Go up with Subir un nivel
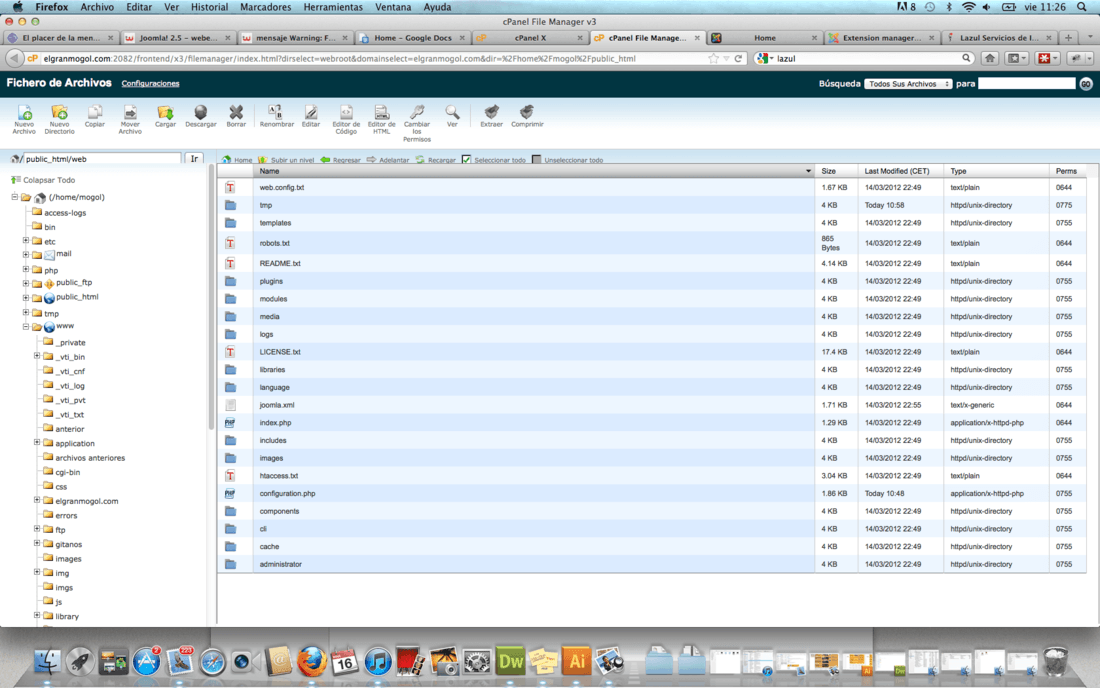The image size is (1100, 688). [286, 160]
